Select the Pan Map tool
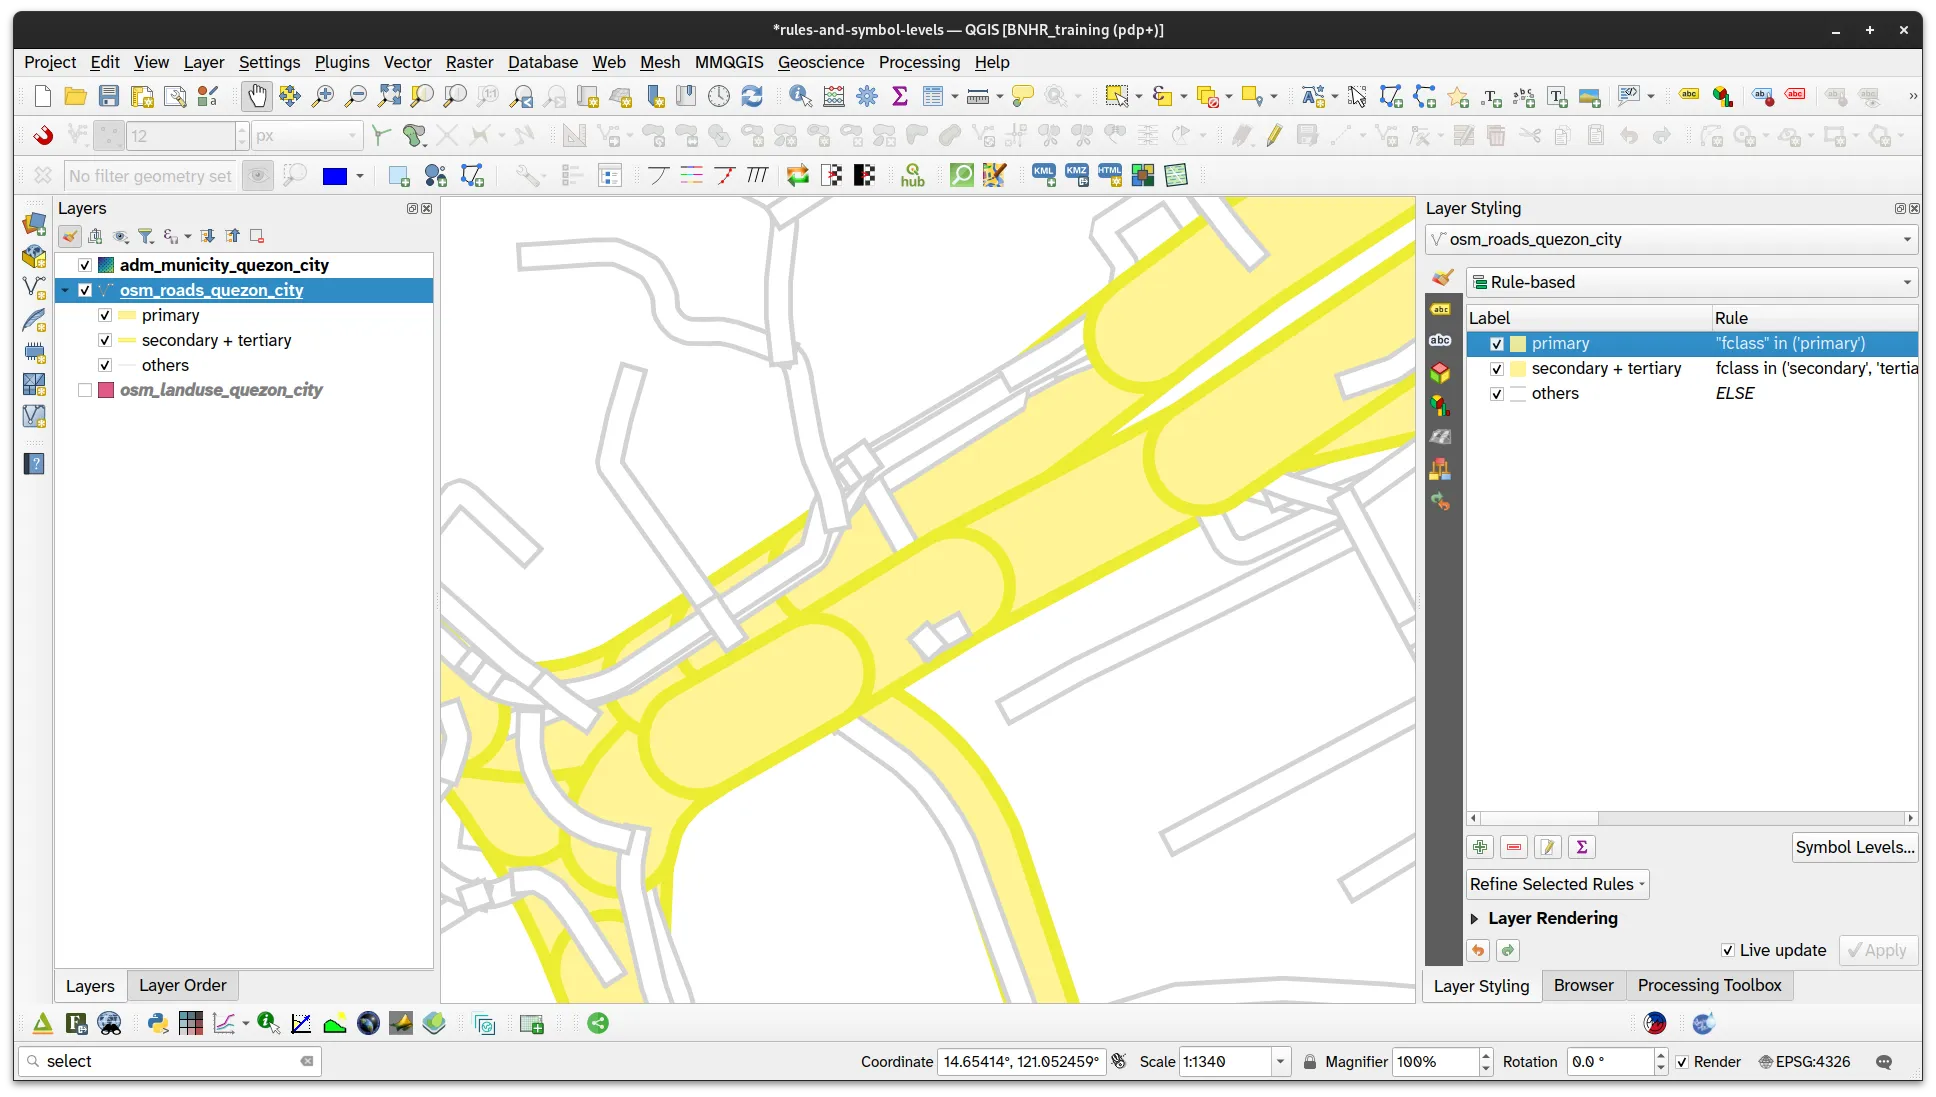 click(257, 96)
